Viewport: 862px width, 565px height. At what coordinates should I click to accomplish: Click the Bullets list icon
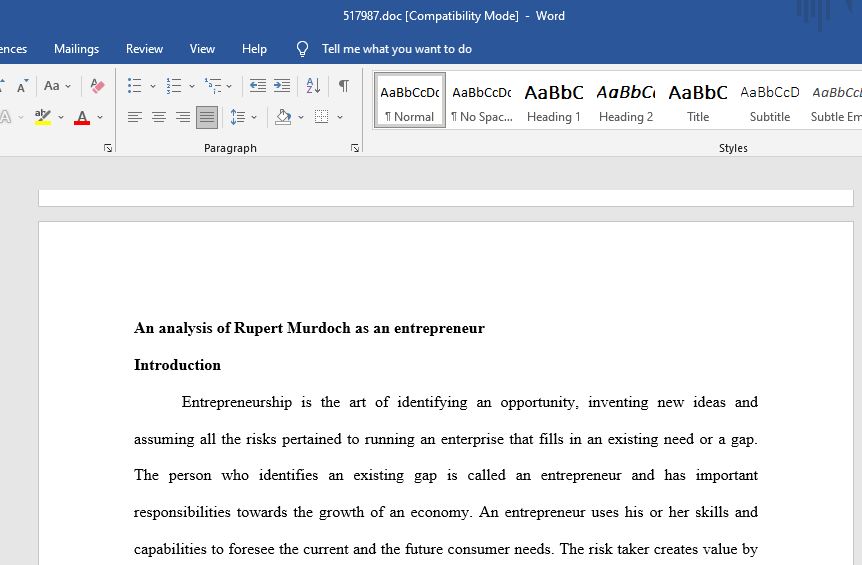click(135, 86)
